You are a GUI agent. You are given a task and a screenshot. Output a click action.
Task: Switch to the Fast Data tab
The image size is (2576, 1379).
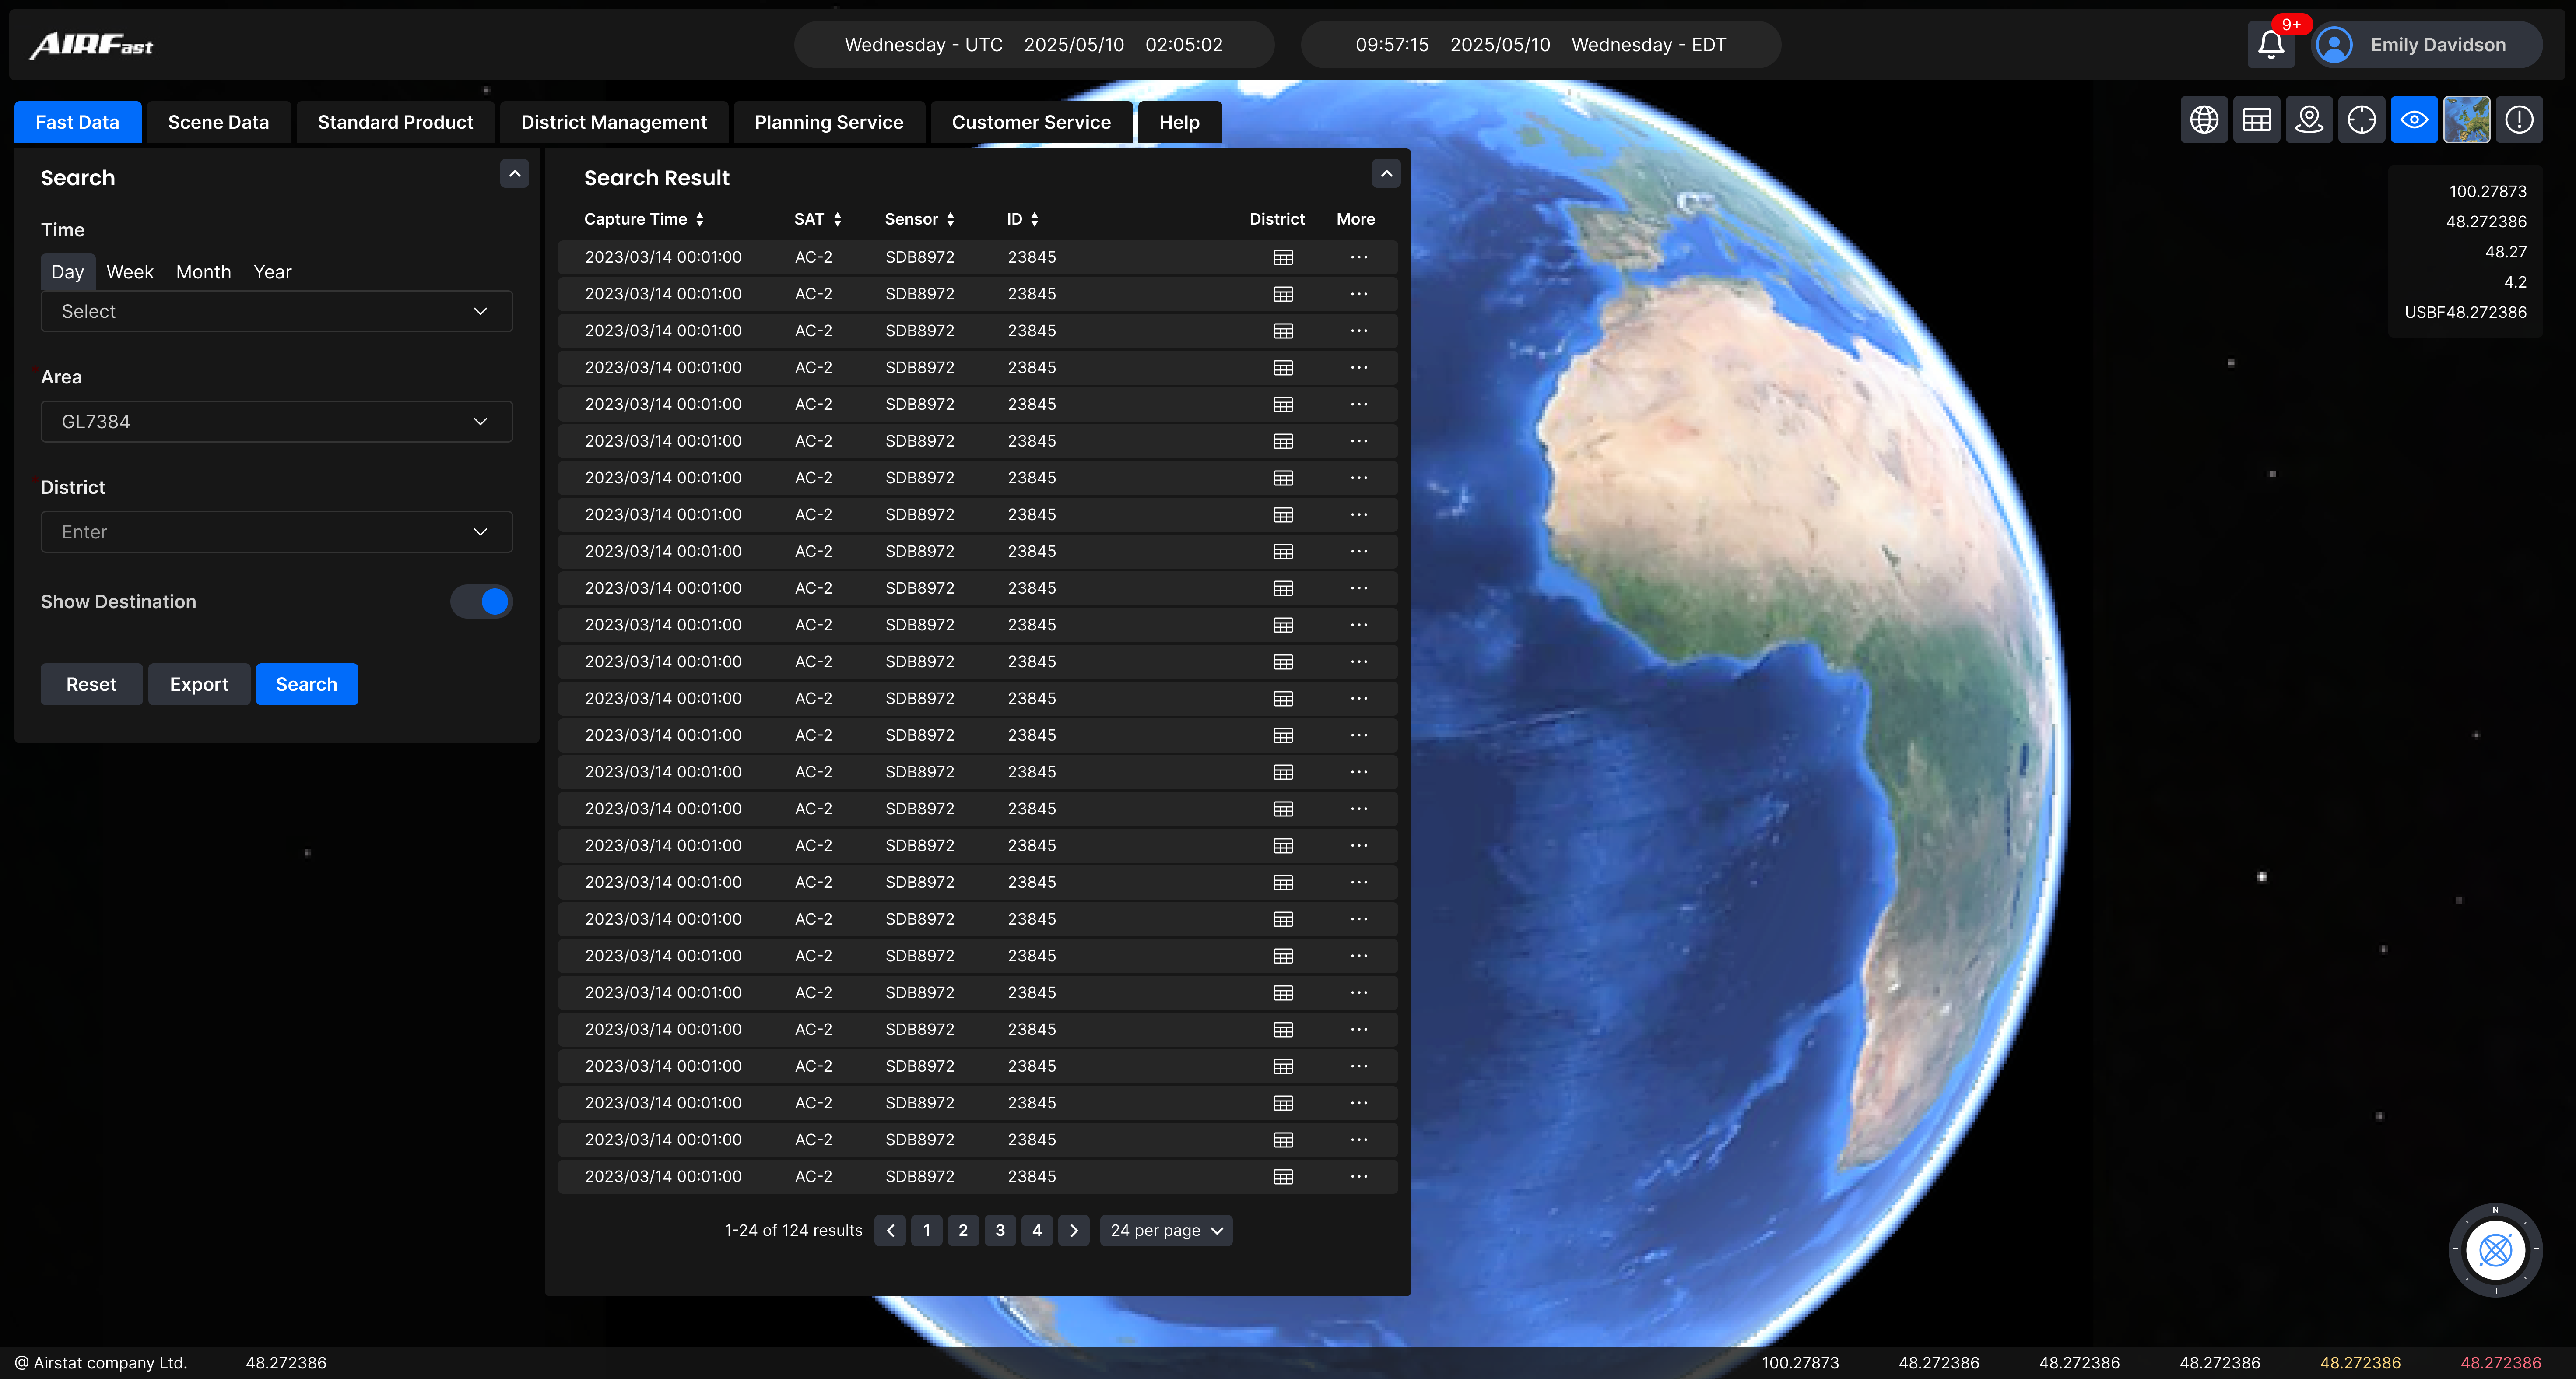[77, 122]
